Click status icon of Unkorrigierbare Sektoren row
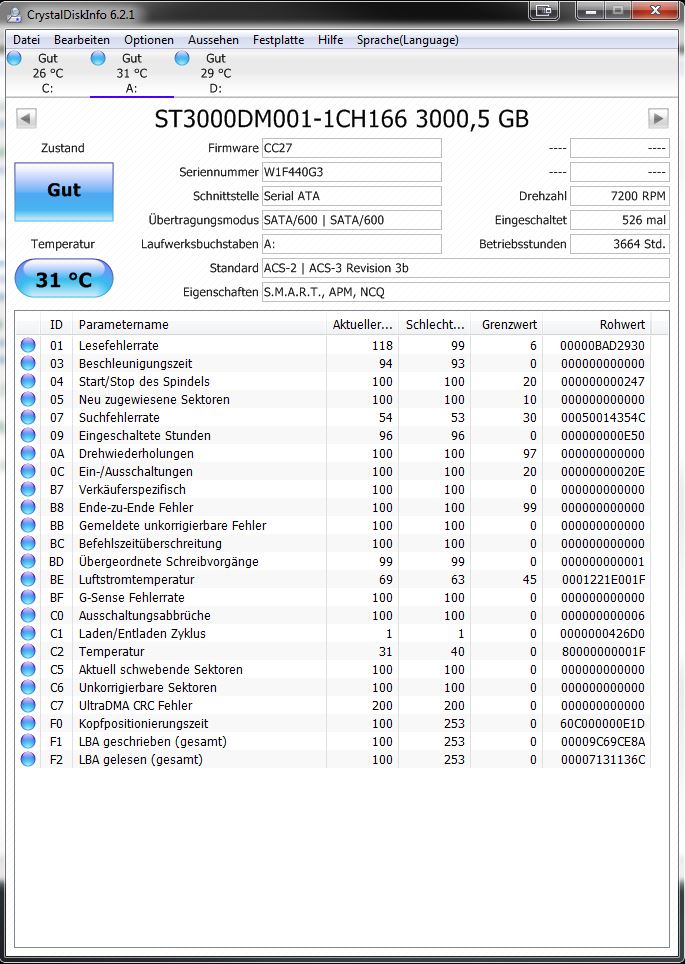Image resolution: width=685 pixels, height=964 pixels. tap(28, 687)
